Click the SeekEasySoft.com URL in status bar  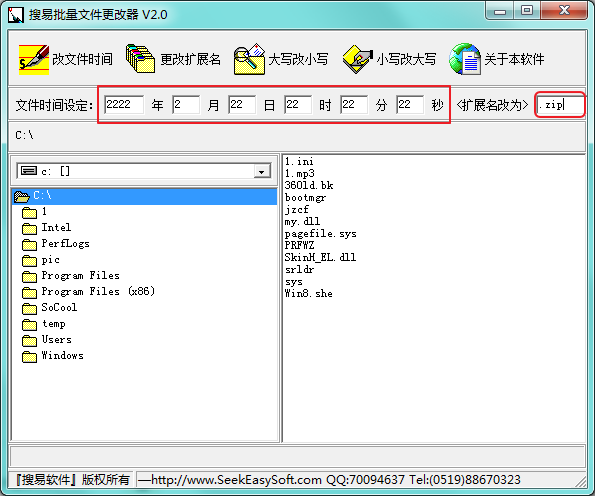pyautogui.click(x=236, y=480)
